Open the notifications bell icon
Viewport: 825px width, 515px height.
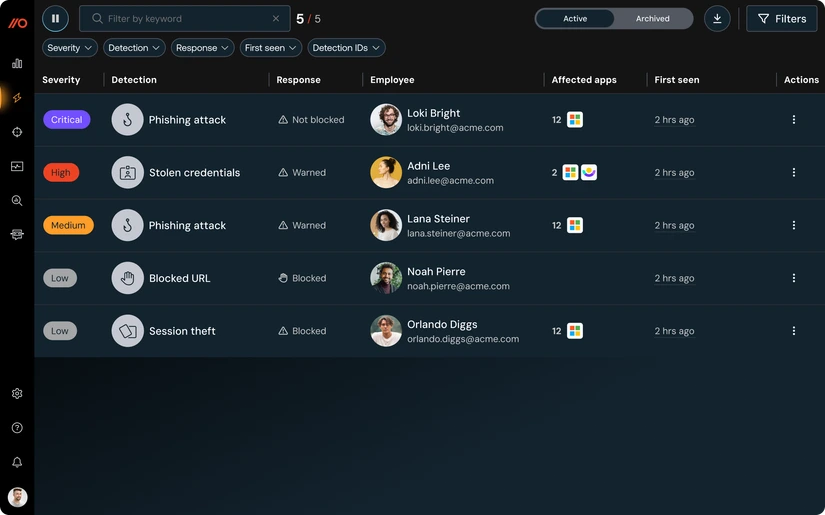pos(17,462)
